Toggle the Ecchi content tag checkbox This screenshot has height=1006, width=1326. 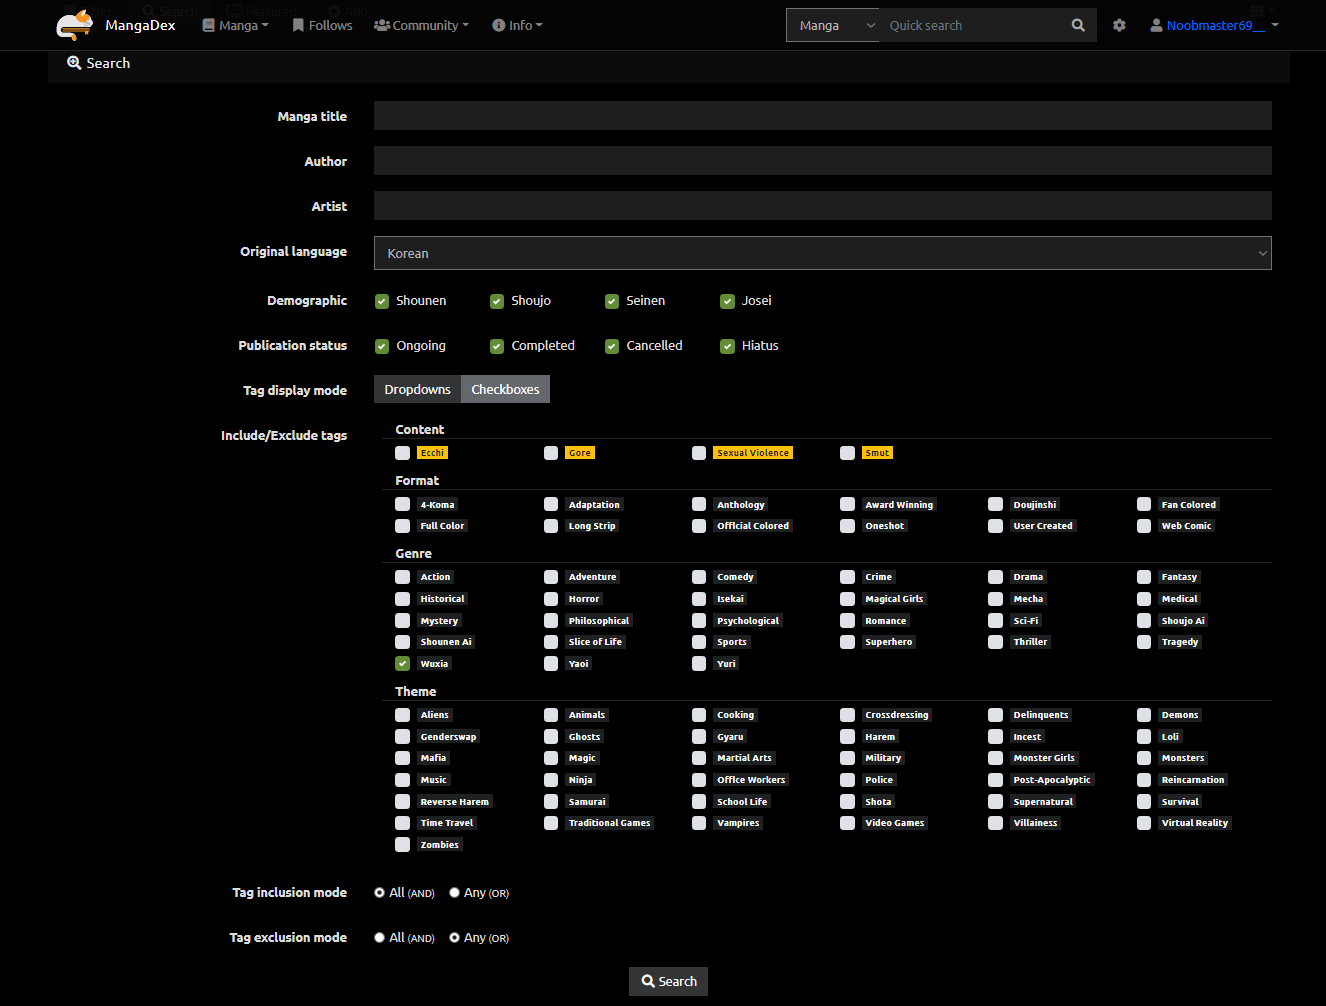click(x=402, y=453)
